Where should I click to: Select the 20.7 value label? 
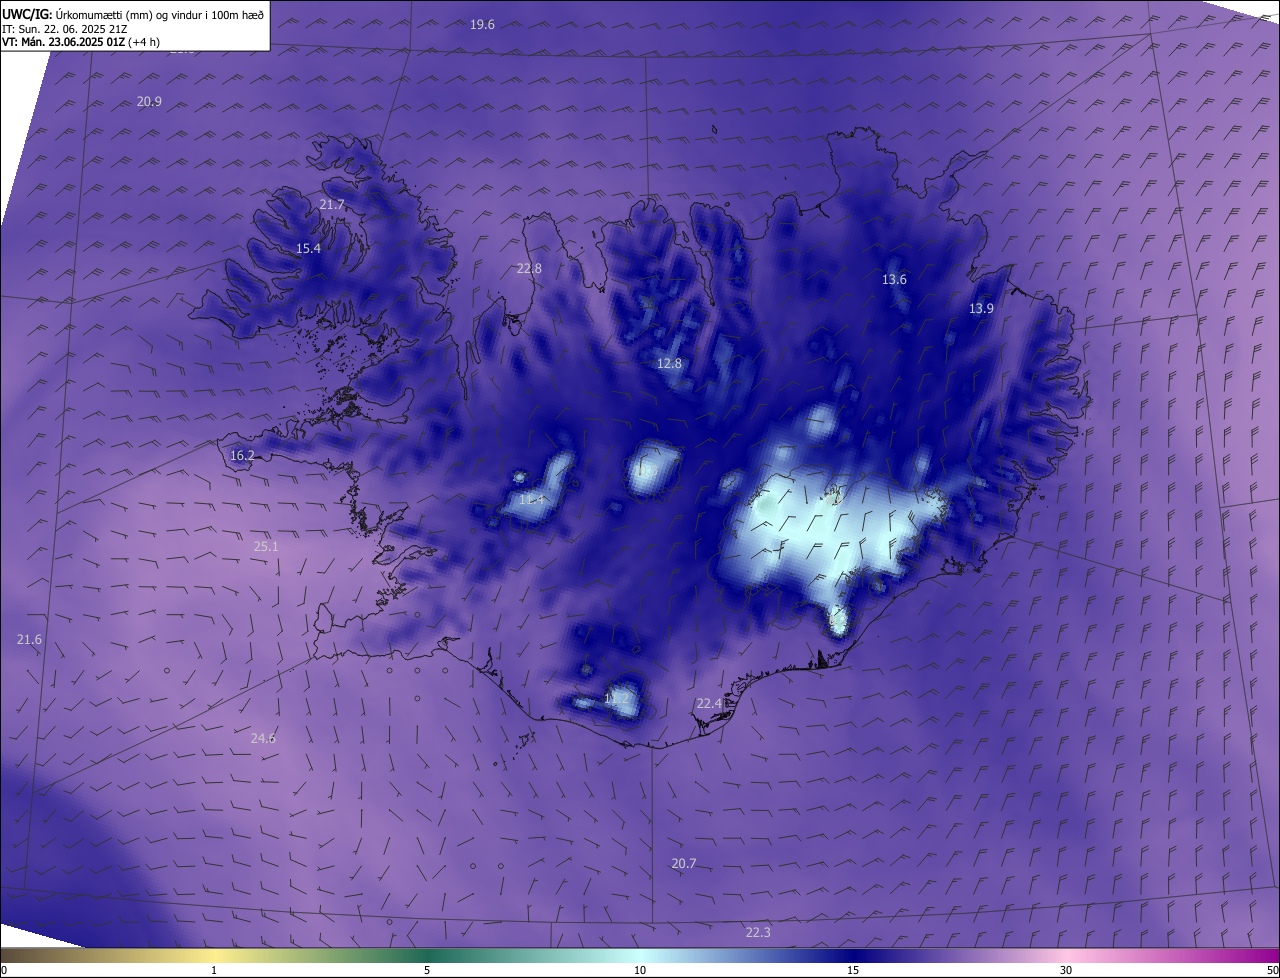[684, 863]
